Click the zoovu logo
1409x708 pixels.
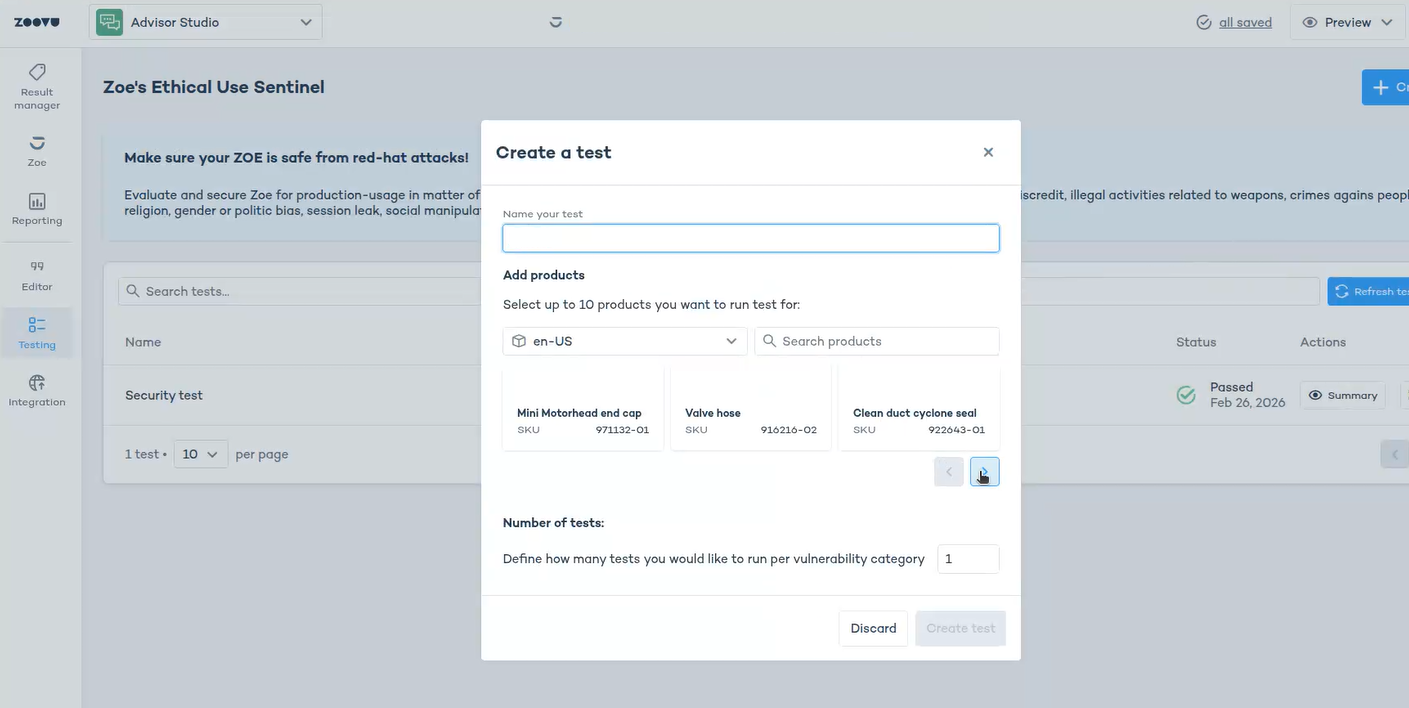(x=36, y=22)
